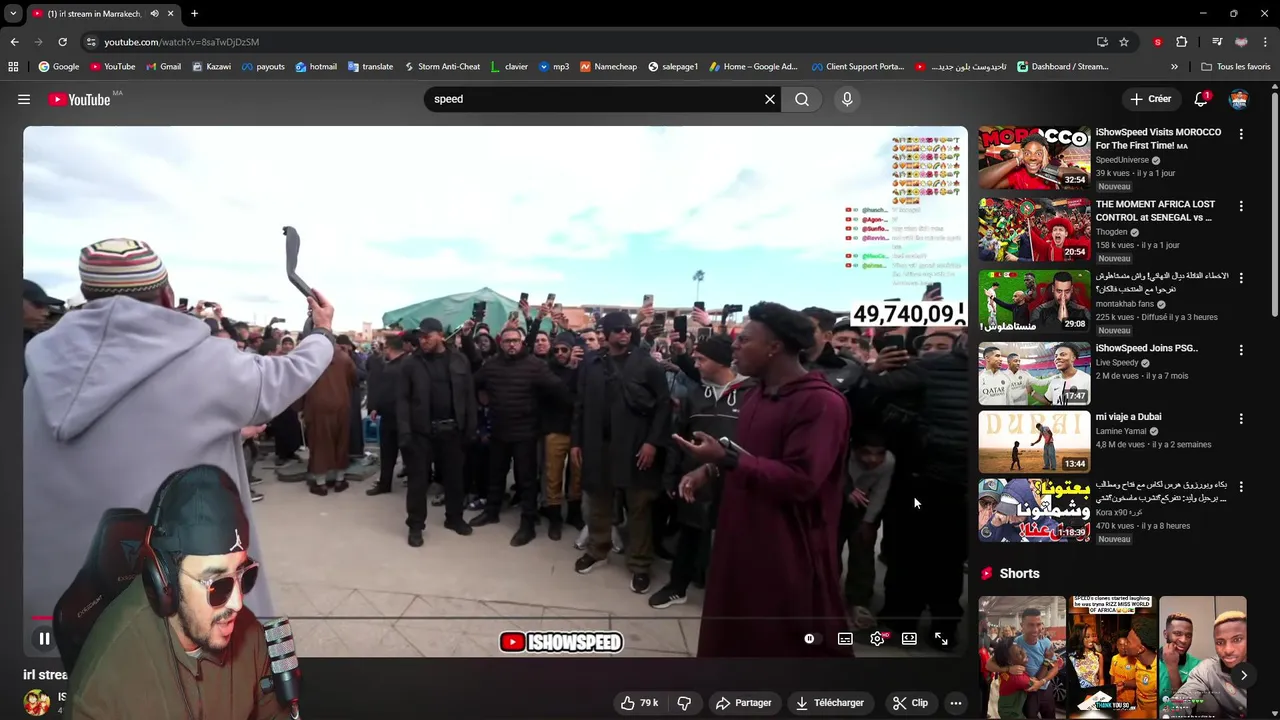Viewport: 1280px width, 720px height.
Task: Go to Thogden channel name
Action: 1111,232
